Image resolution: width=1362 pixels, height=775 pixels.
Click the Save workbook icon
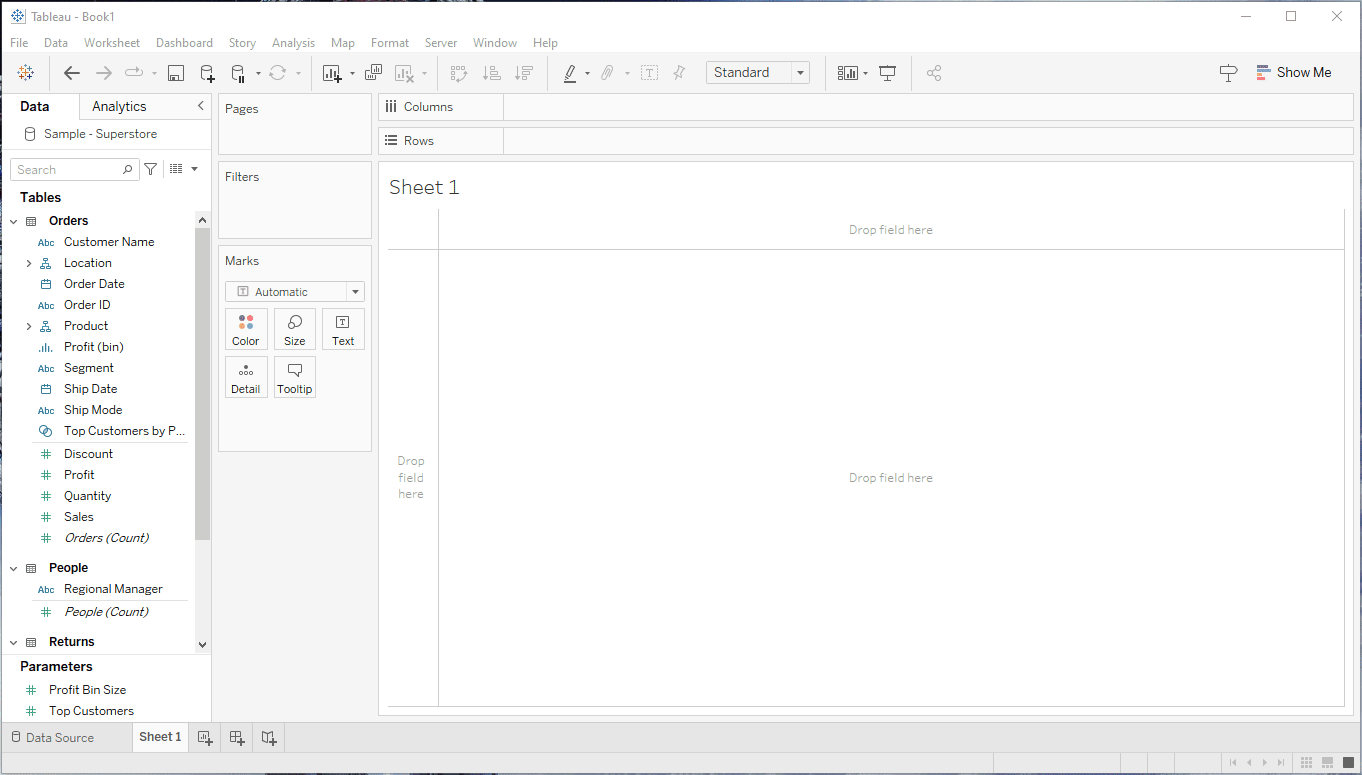176,73
